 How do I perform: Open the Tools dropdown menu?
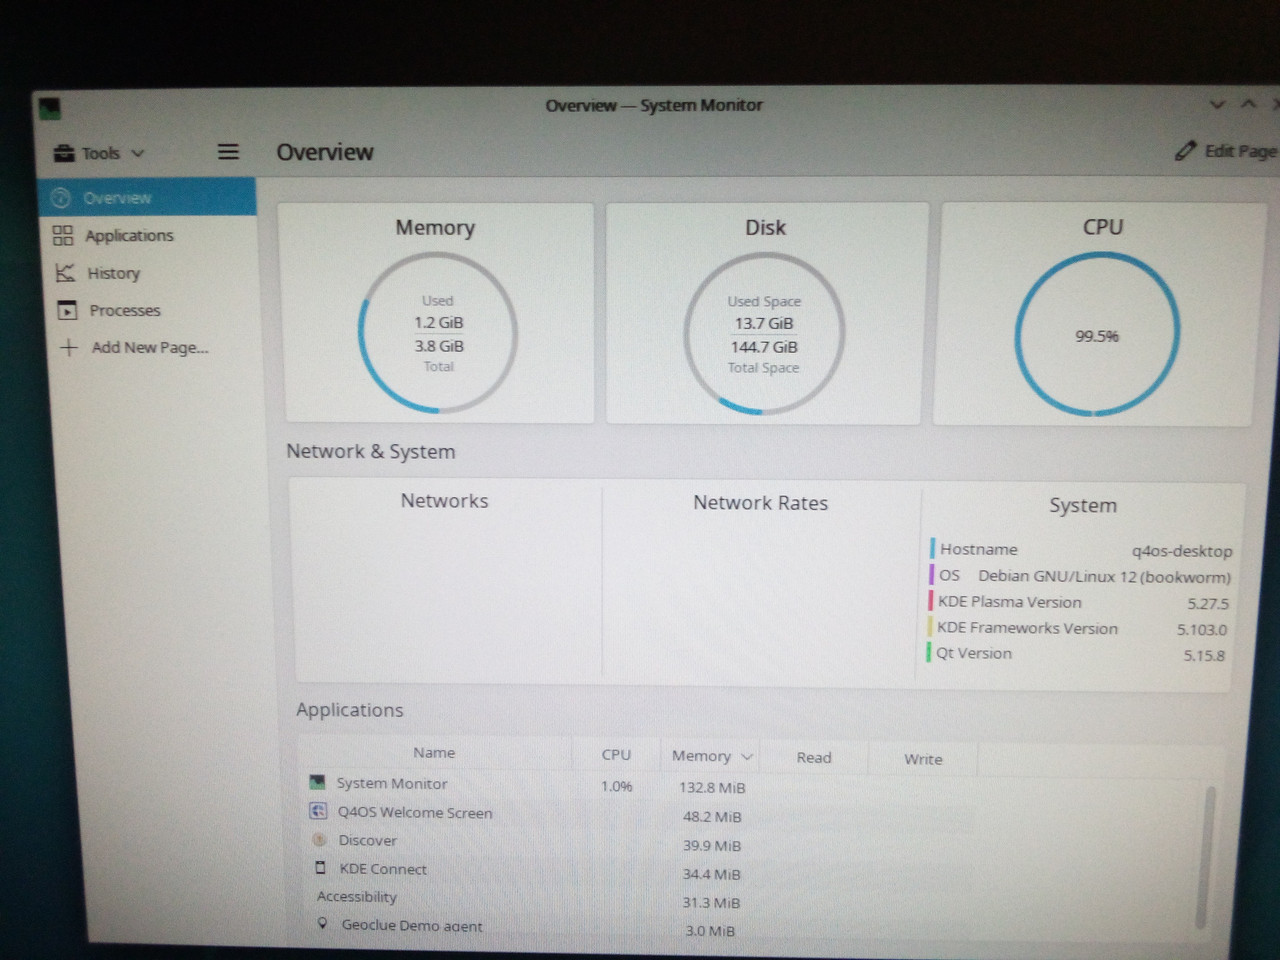click(x=99, y=153)
